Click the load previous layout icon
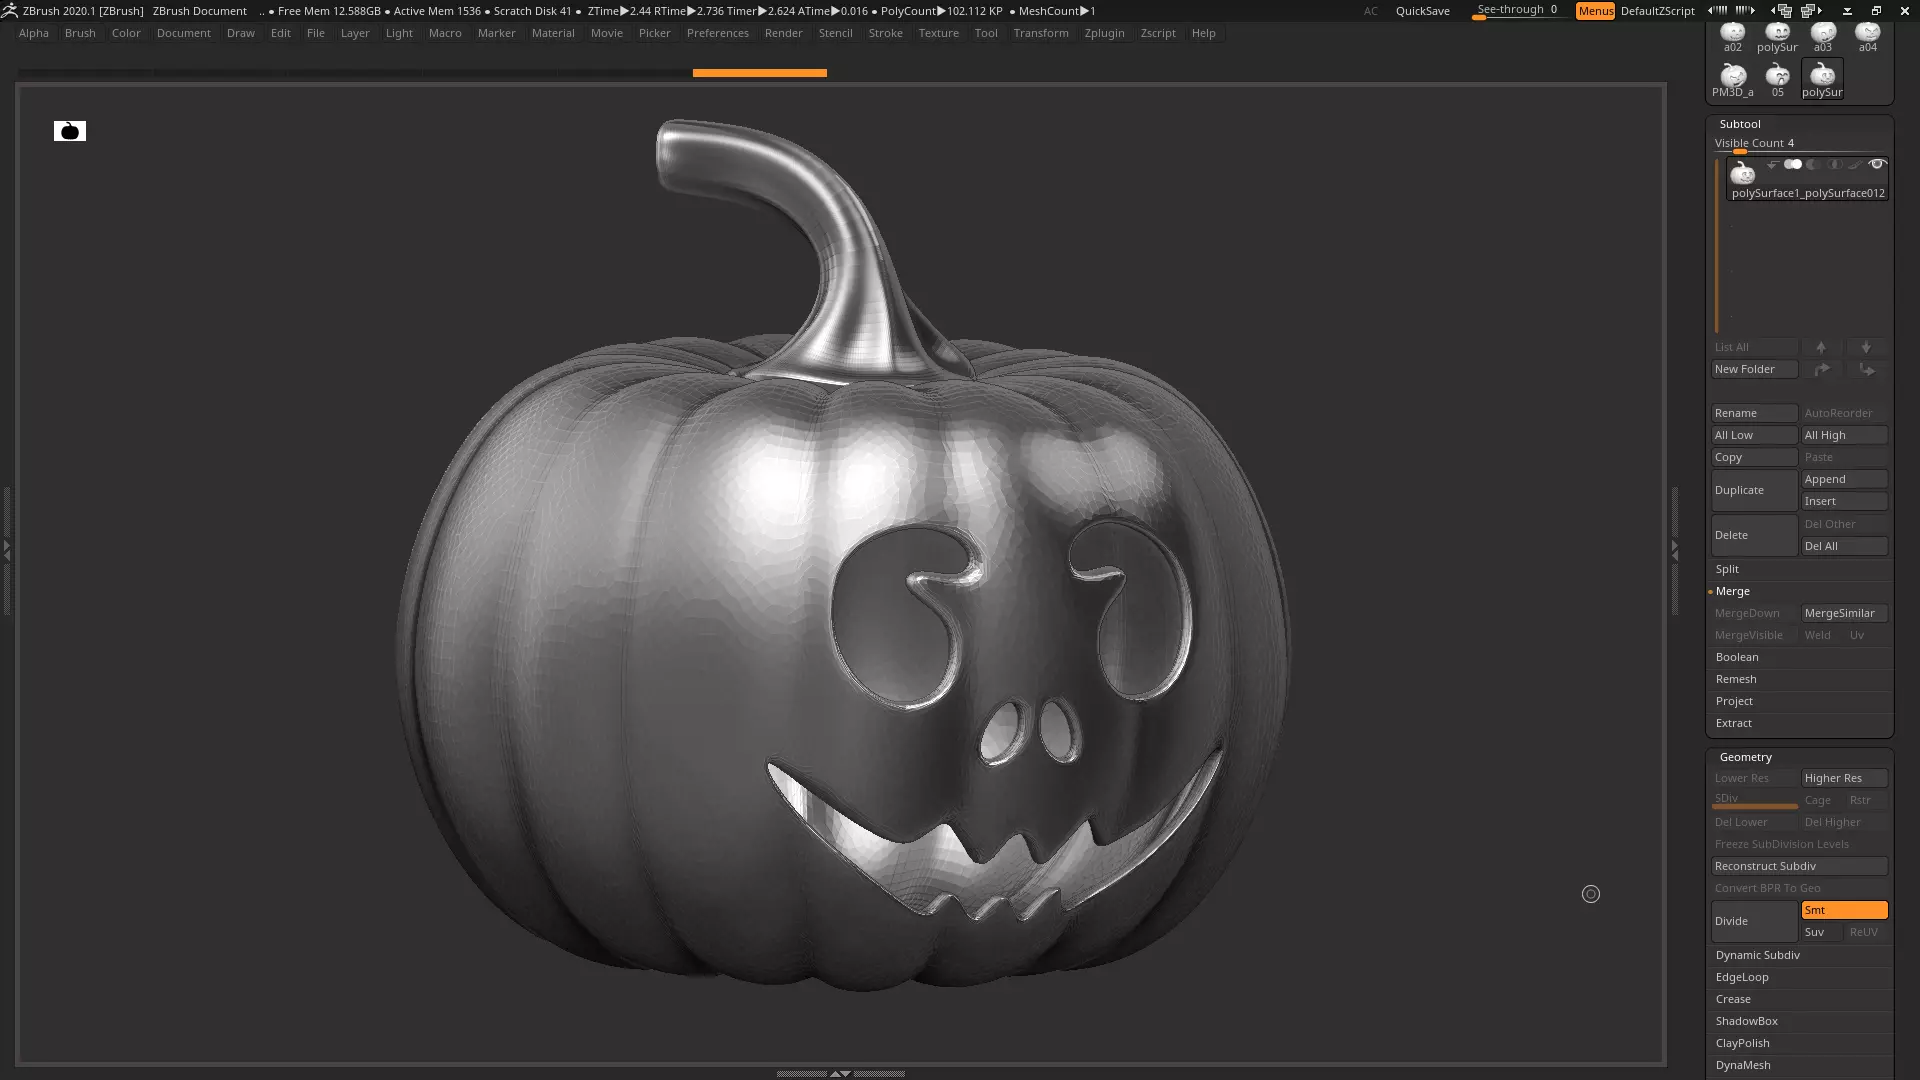Image resolution: width=1920 pixels, height=1080 pixels. 1780,10
